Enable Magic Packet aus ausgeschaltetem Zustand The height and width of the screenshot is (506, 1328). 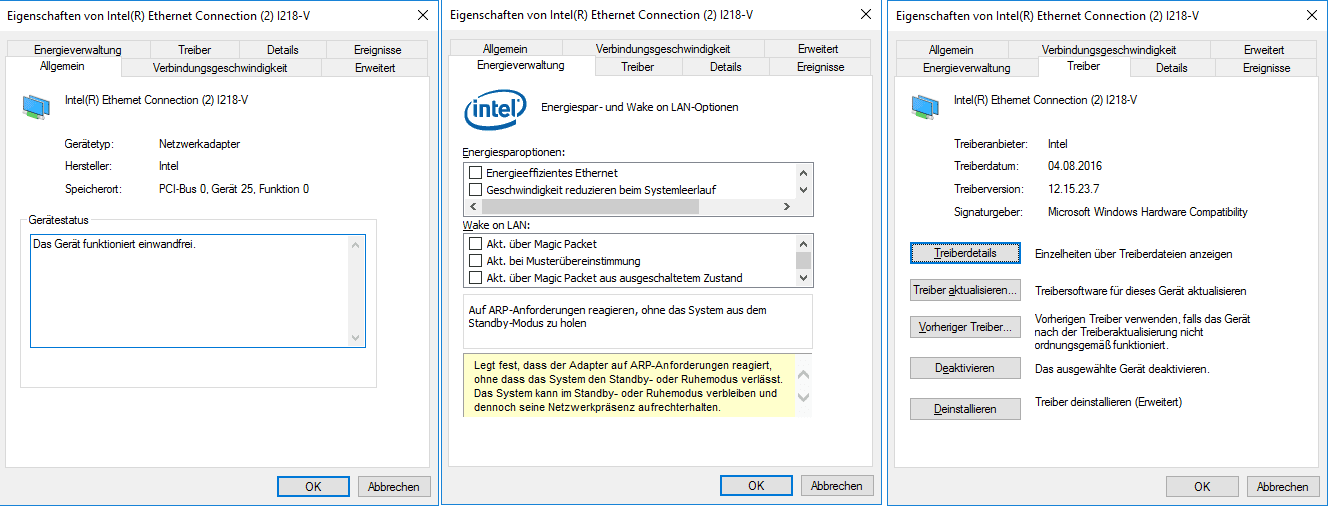476,278
